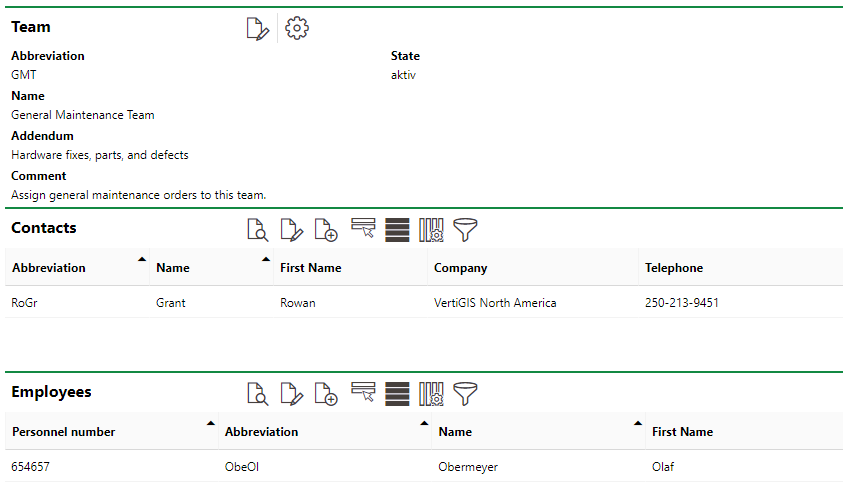The width and height of the screenshot is (843, 489).
Task: Click the list rows icon in Employees toolbar
Action: point(397,394)
